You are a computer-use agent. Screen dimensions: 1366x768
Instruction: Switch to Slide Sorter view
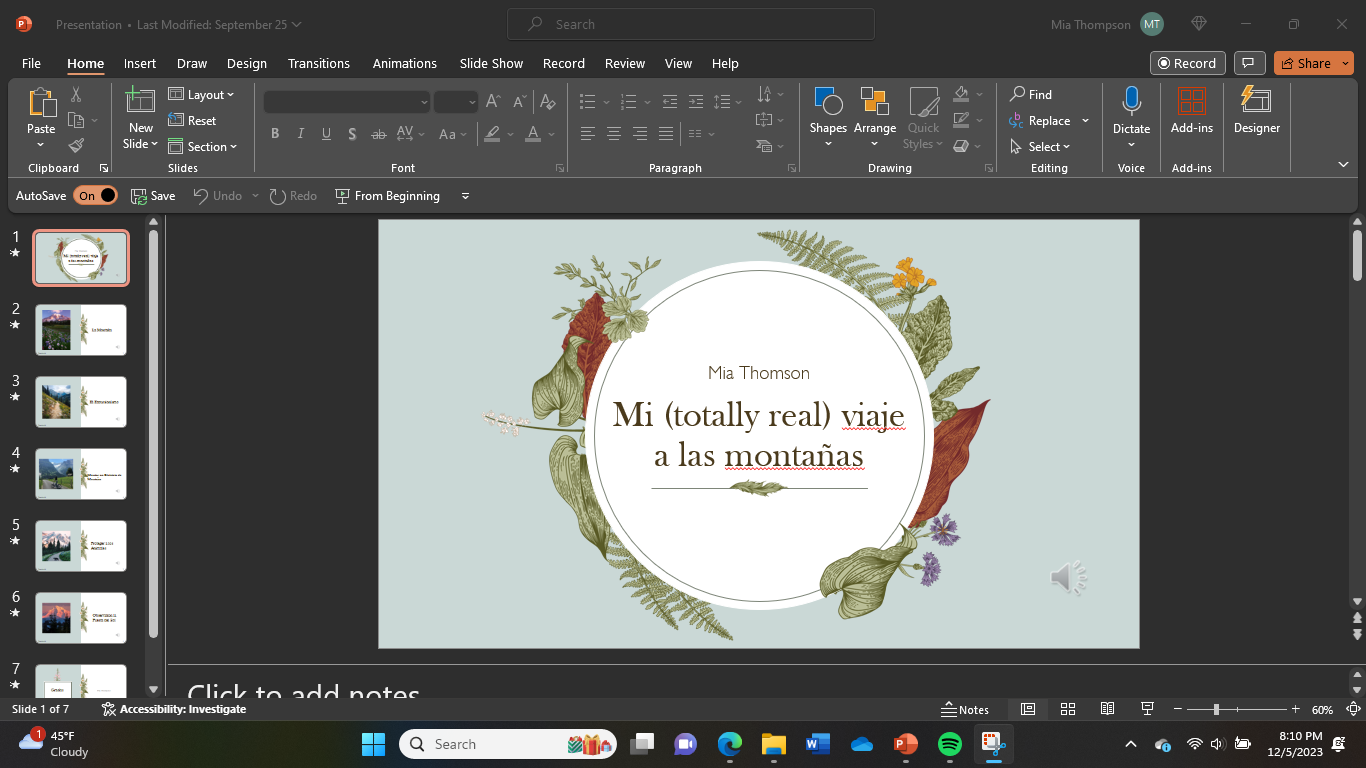pyautogui.click(x=1067, y=709)
